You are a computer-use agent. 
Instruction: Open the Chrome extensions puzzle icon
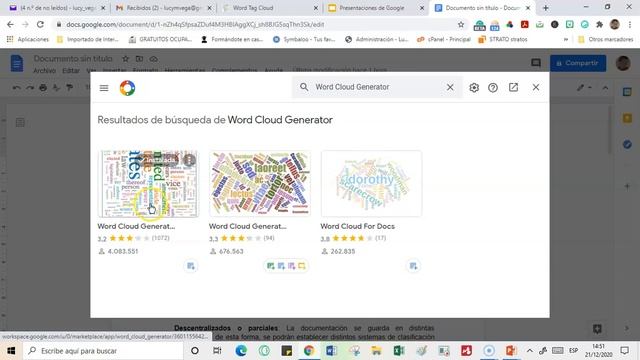point(600,24)
